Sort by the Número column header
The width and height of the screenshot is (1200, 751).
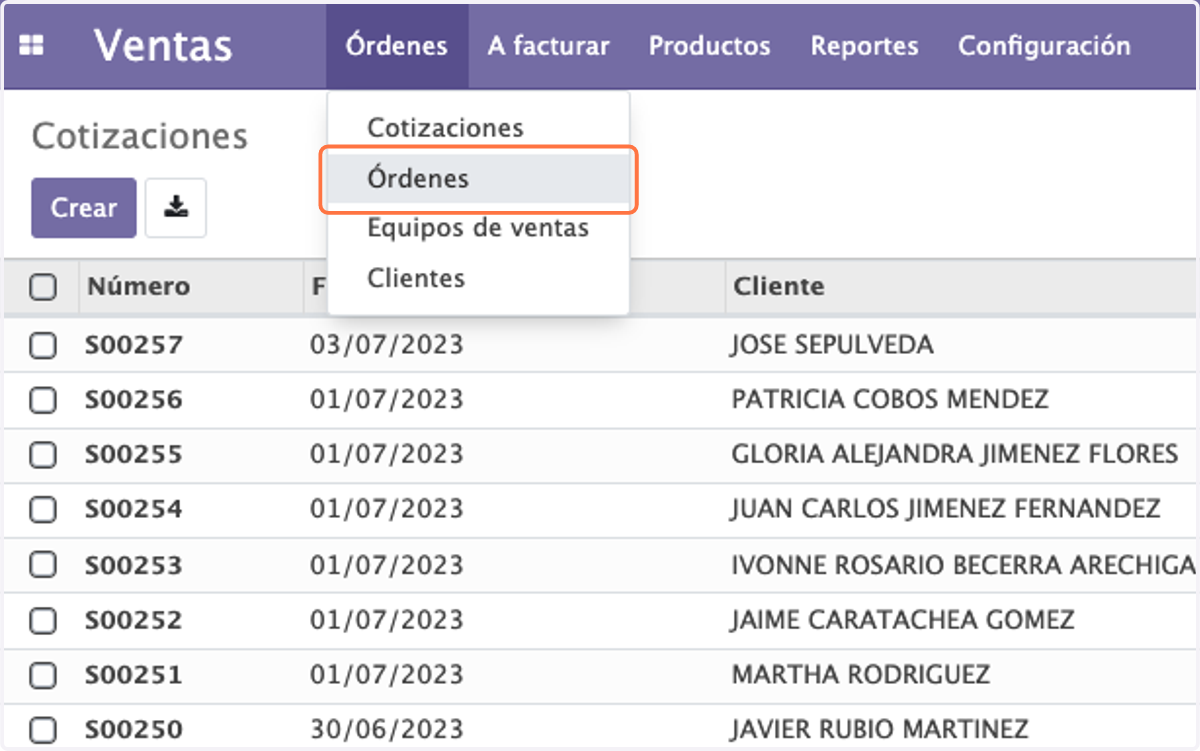click(x=138, y=286)
